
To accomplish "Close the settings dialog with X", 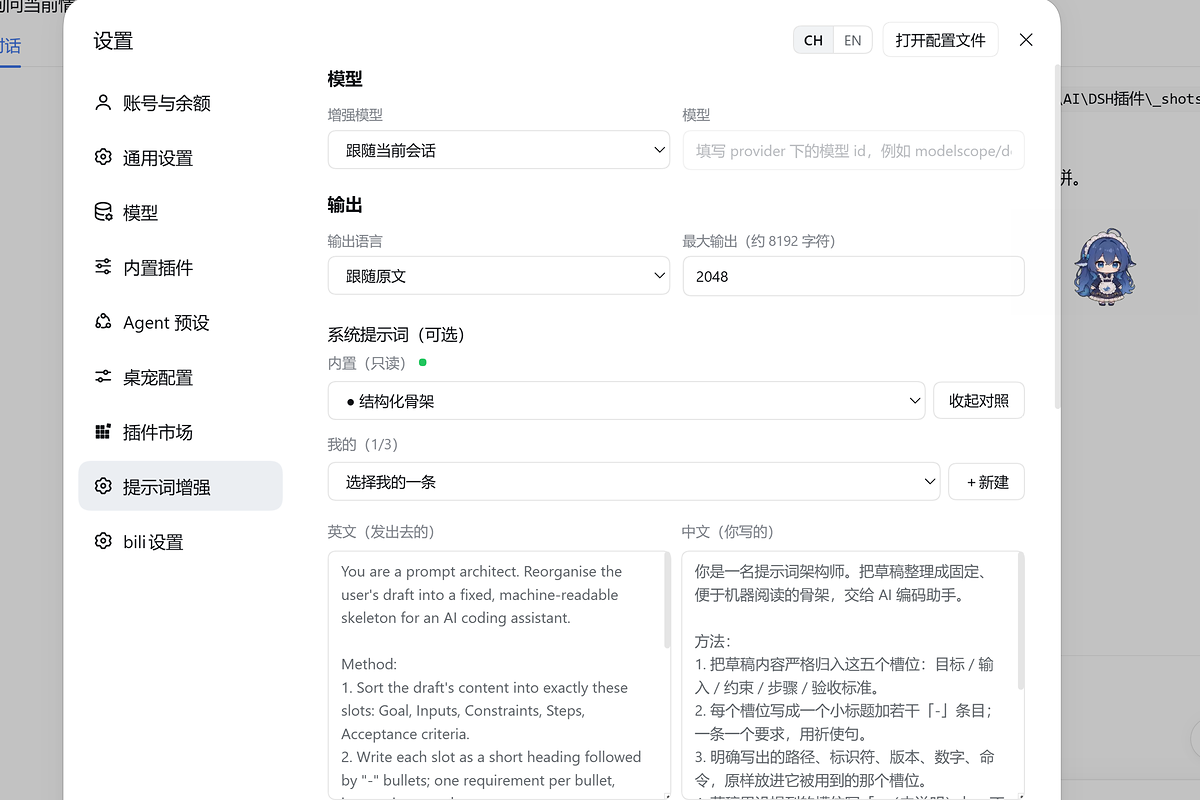I will pyautogui.click(x=1026, y=40).
